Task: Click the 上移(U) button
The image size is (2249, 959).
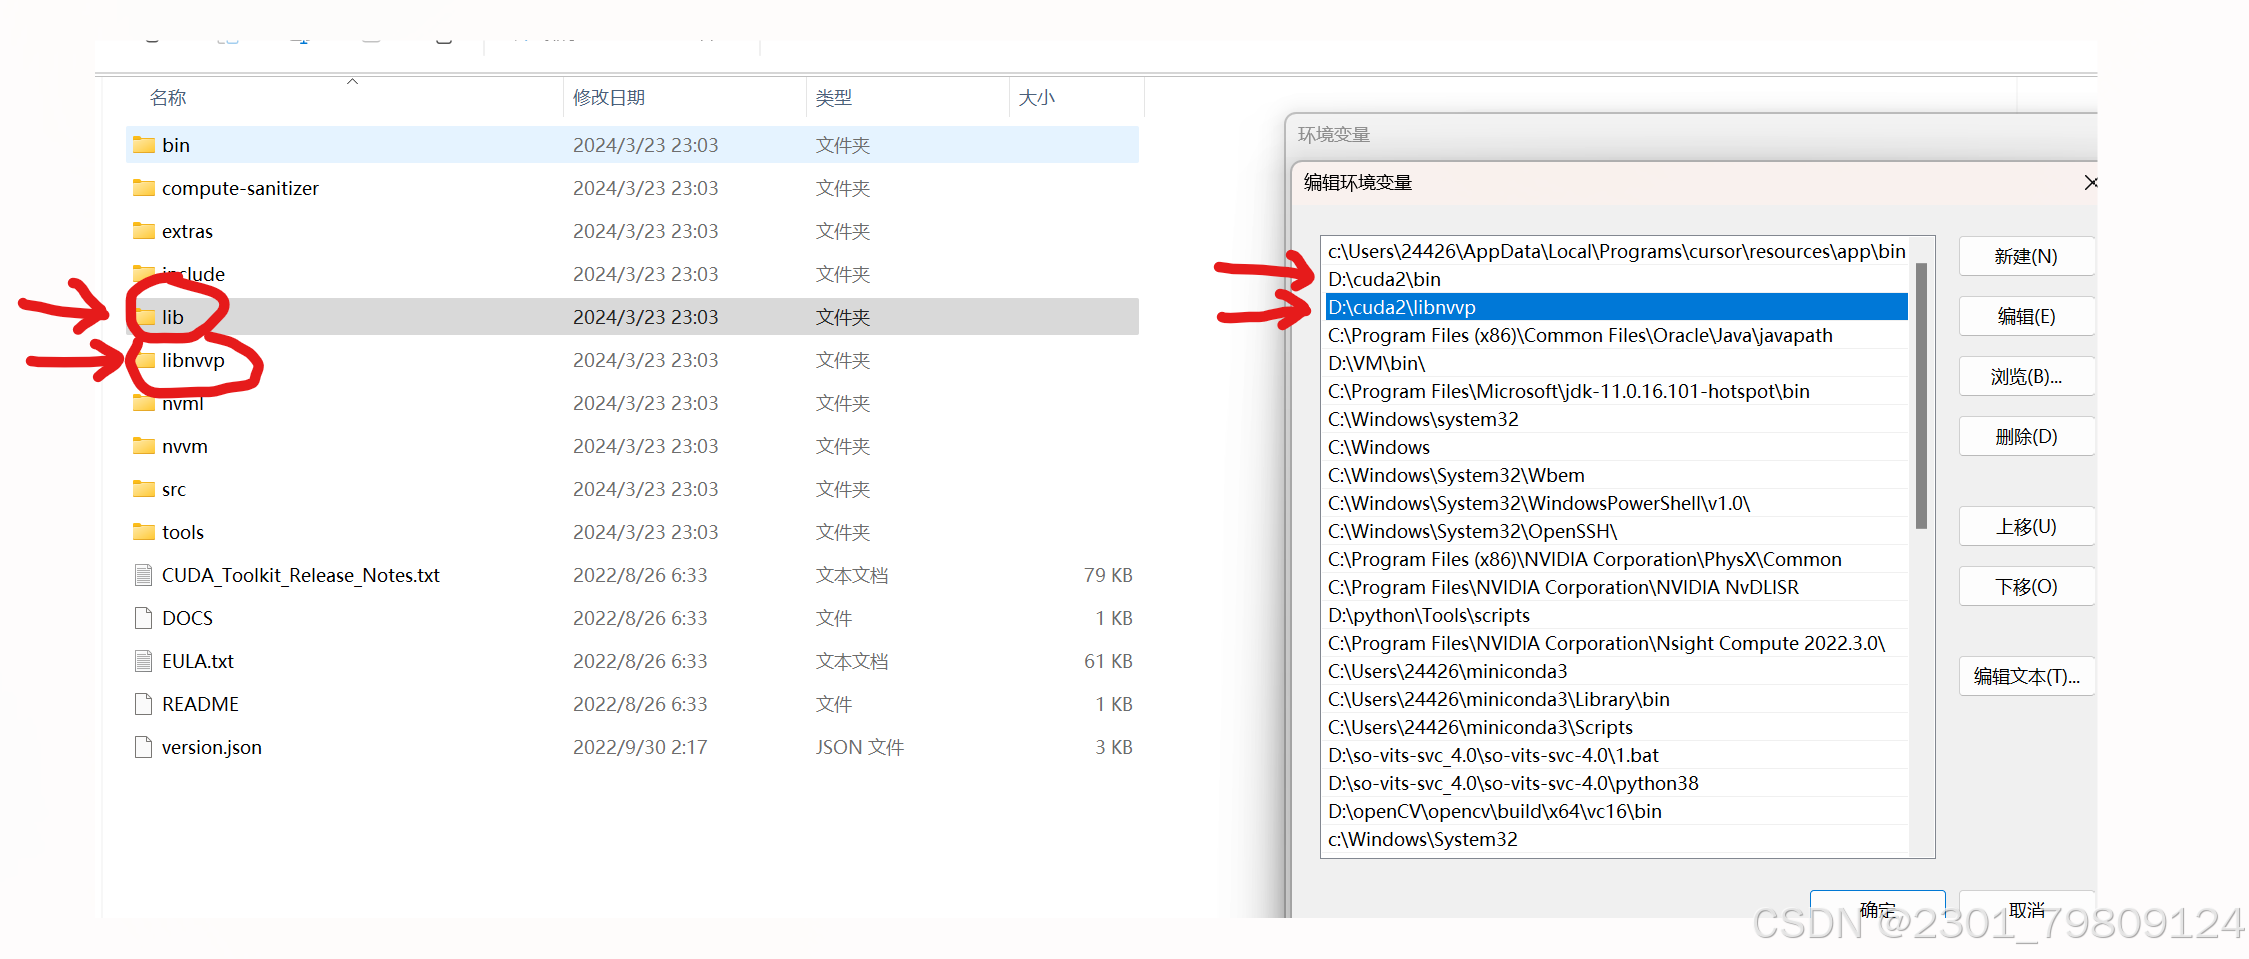Action: tap(2026, 527)
